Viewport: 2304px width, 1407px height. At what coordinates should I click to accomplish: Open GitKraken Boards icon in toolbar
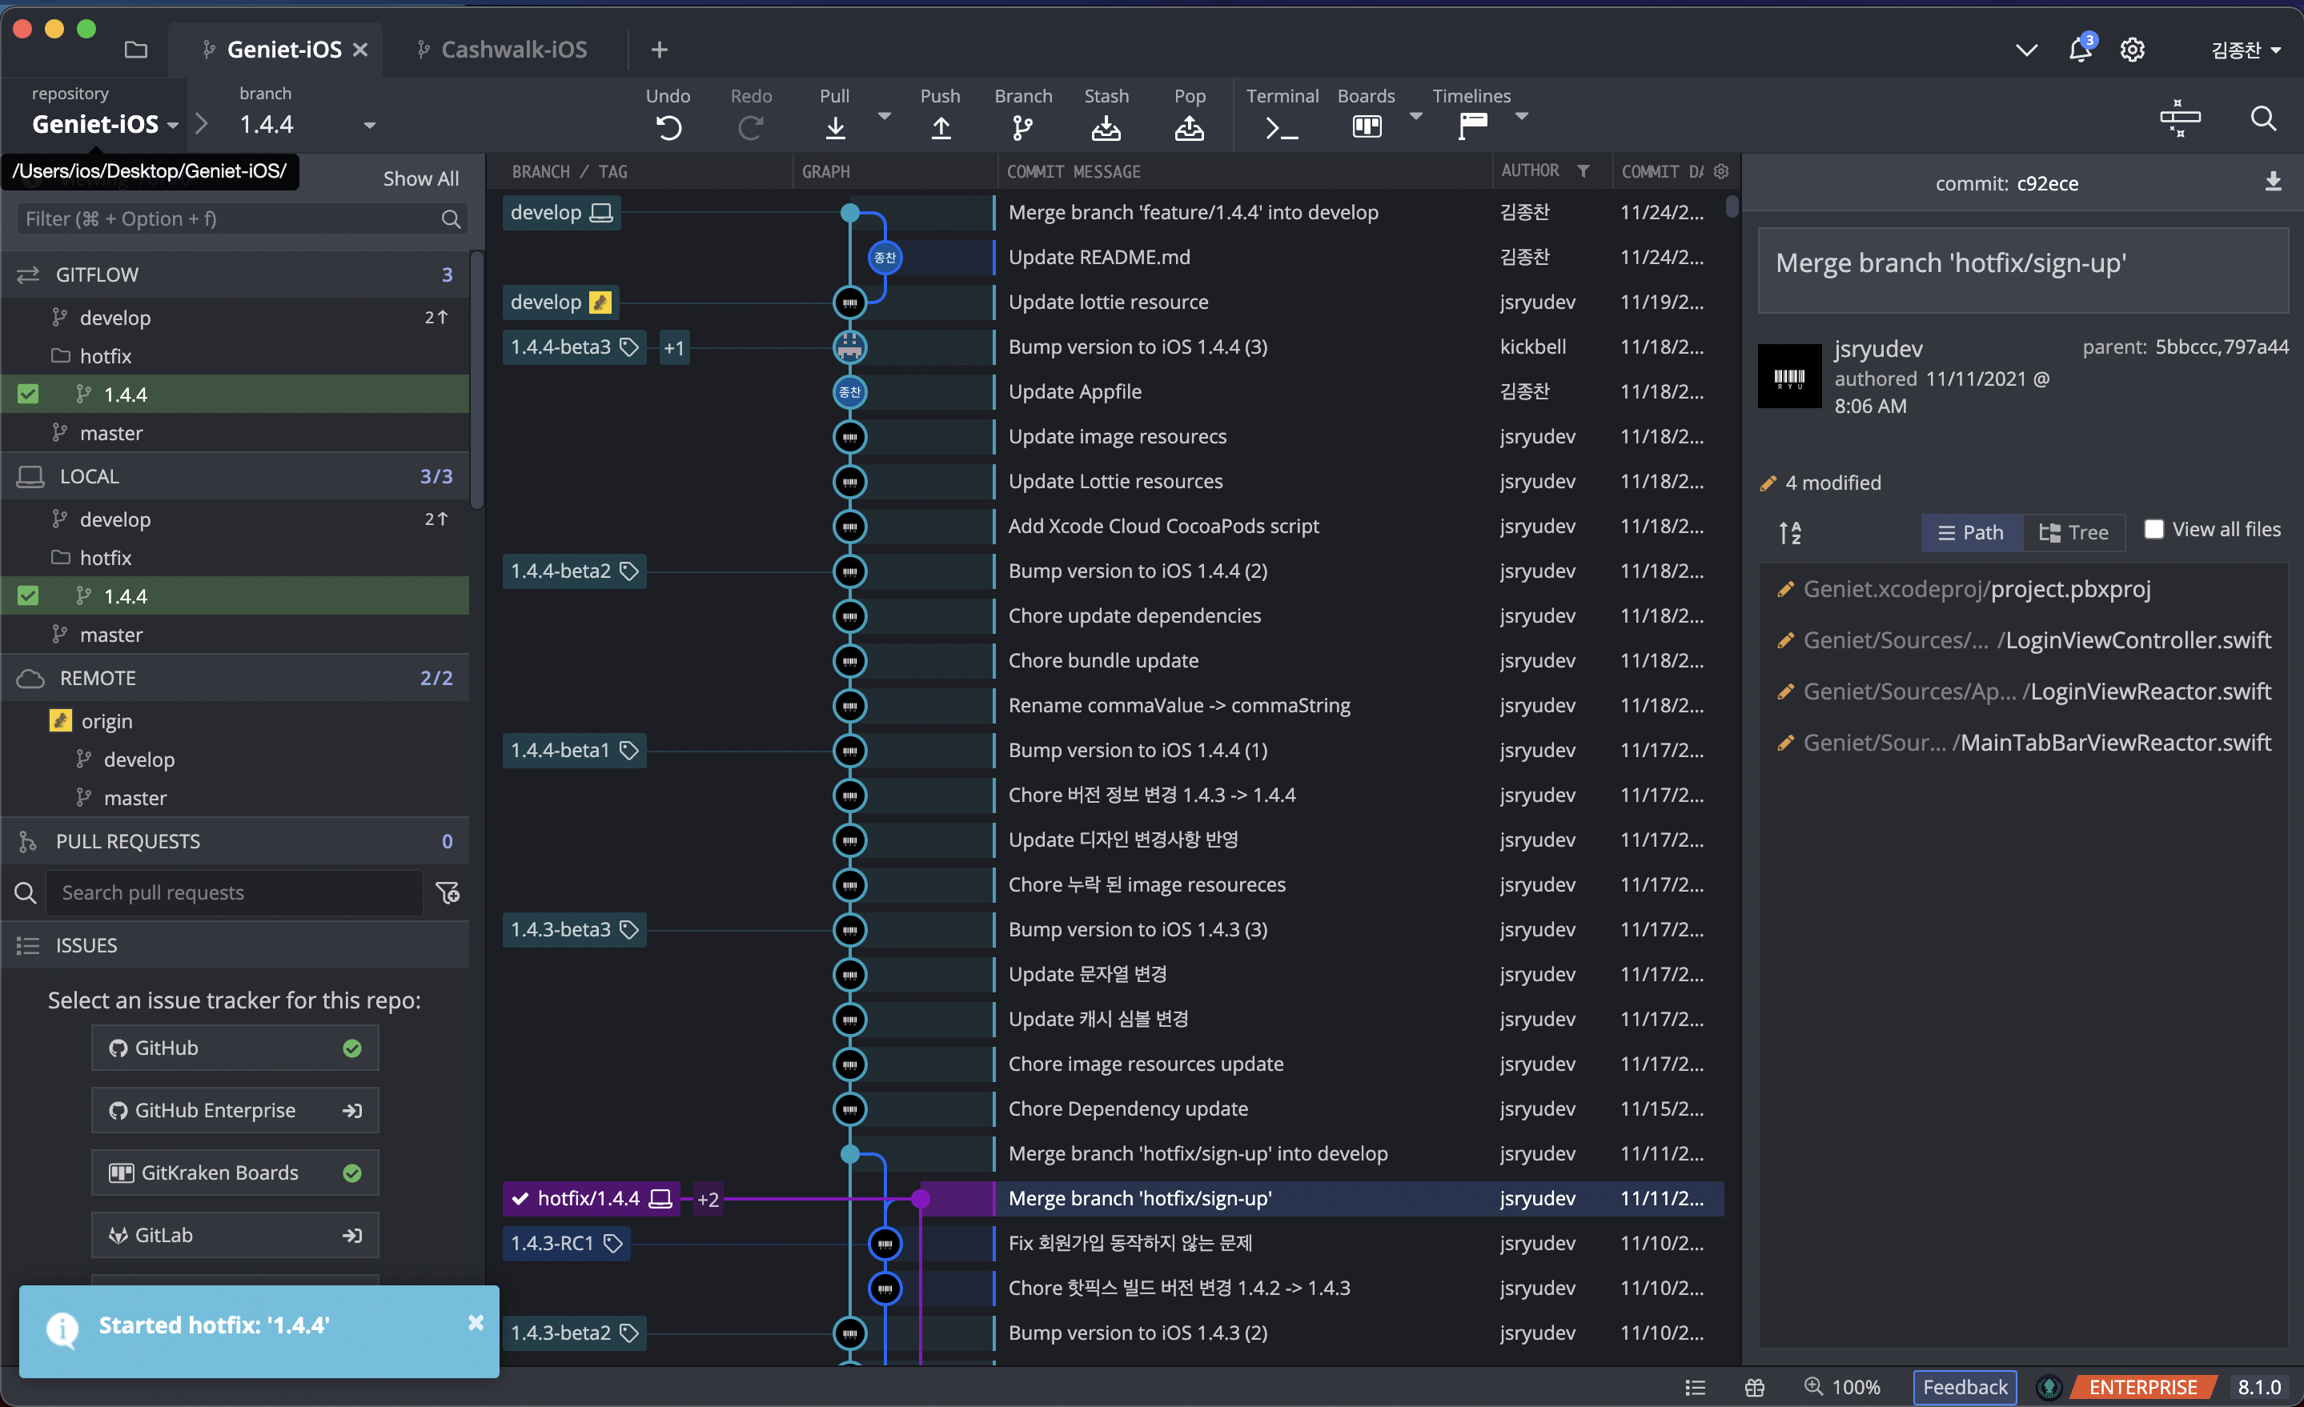pyautogui.click(x=1366, y=127)
